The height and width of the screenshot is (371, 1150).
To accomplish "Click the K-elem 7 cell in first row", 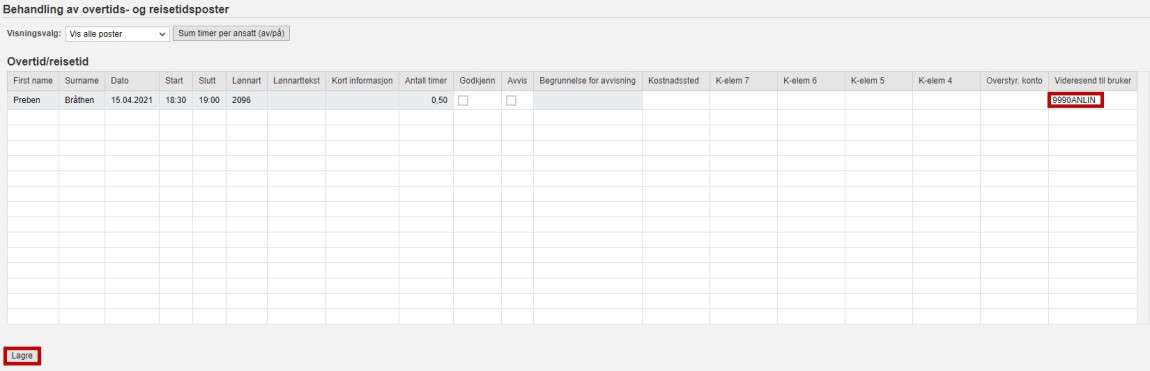I will tap(743, 100).
